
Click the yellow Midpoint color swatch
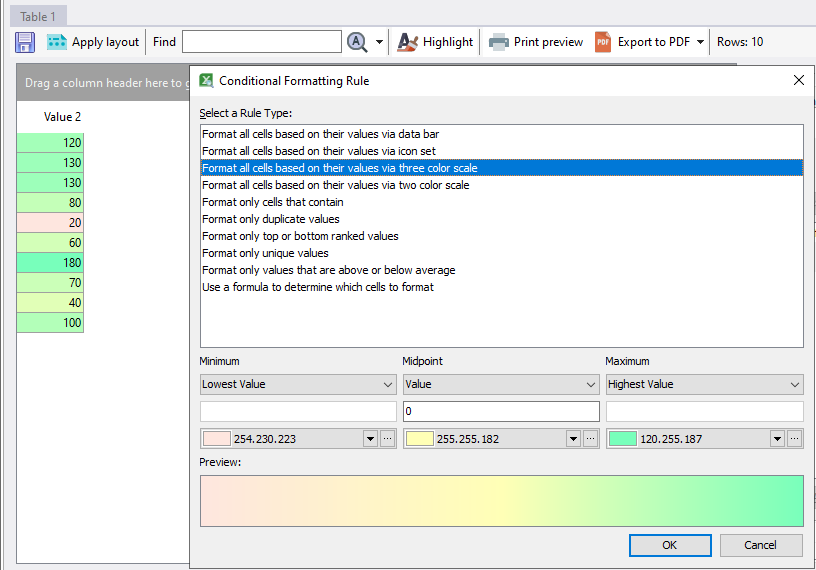pyautogui.click(x=420, y=438)
